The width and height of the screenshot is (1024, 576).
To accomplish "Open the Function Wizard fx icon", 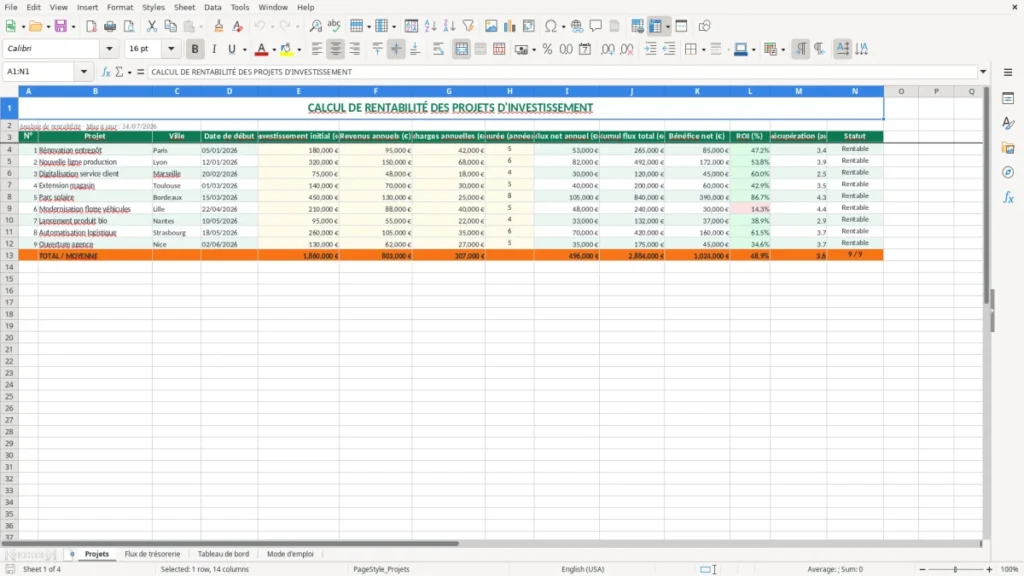I will [x=106, y=72].
